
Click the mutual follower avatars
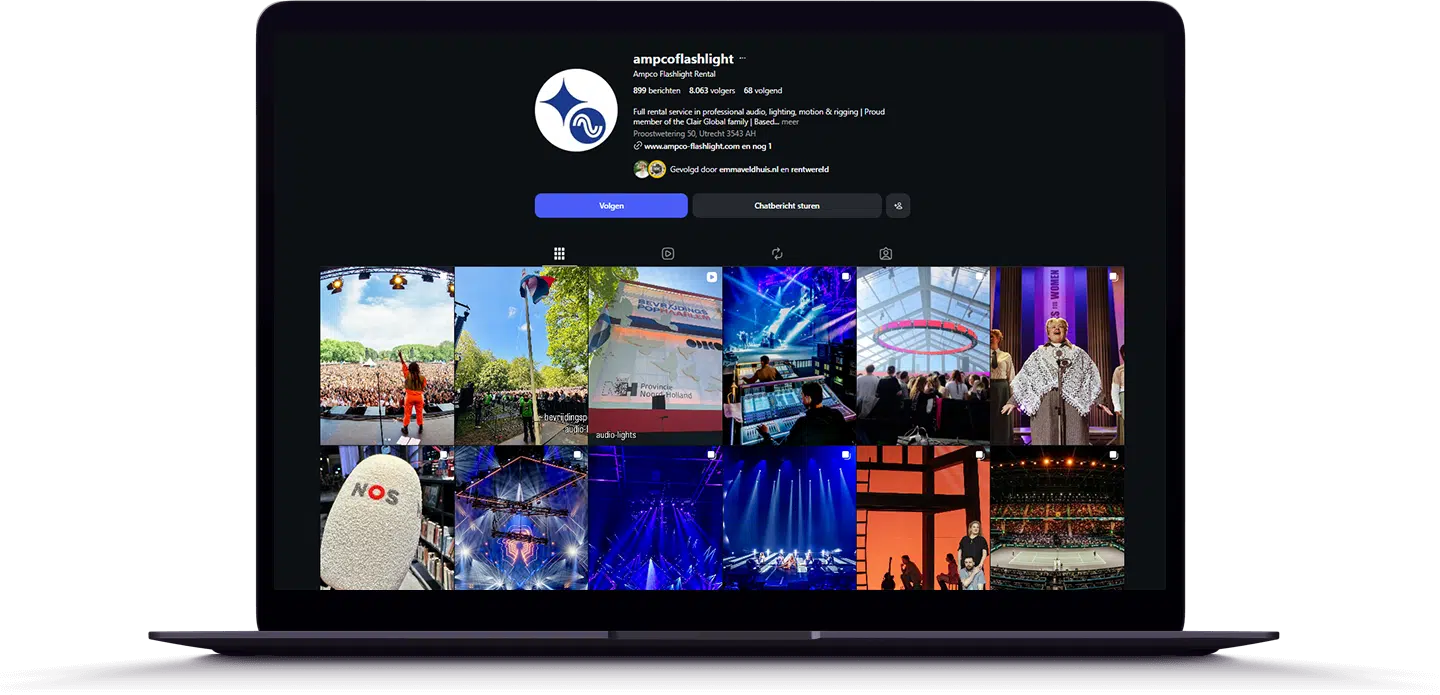click(x=650, y=169)
